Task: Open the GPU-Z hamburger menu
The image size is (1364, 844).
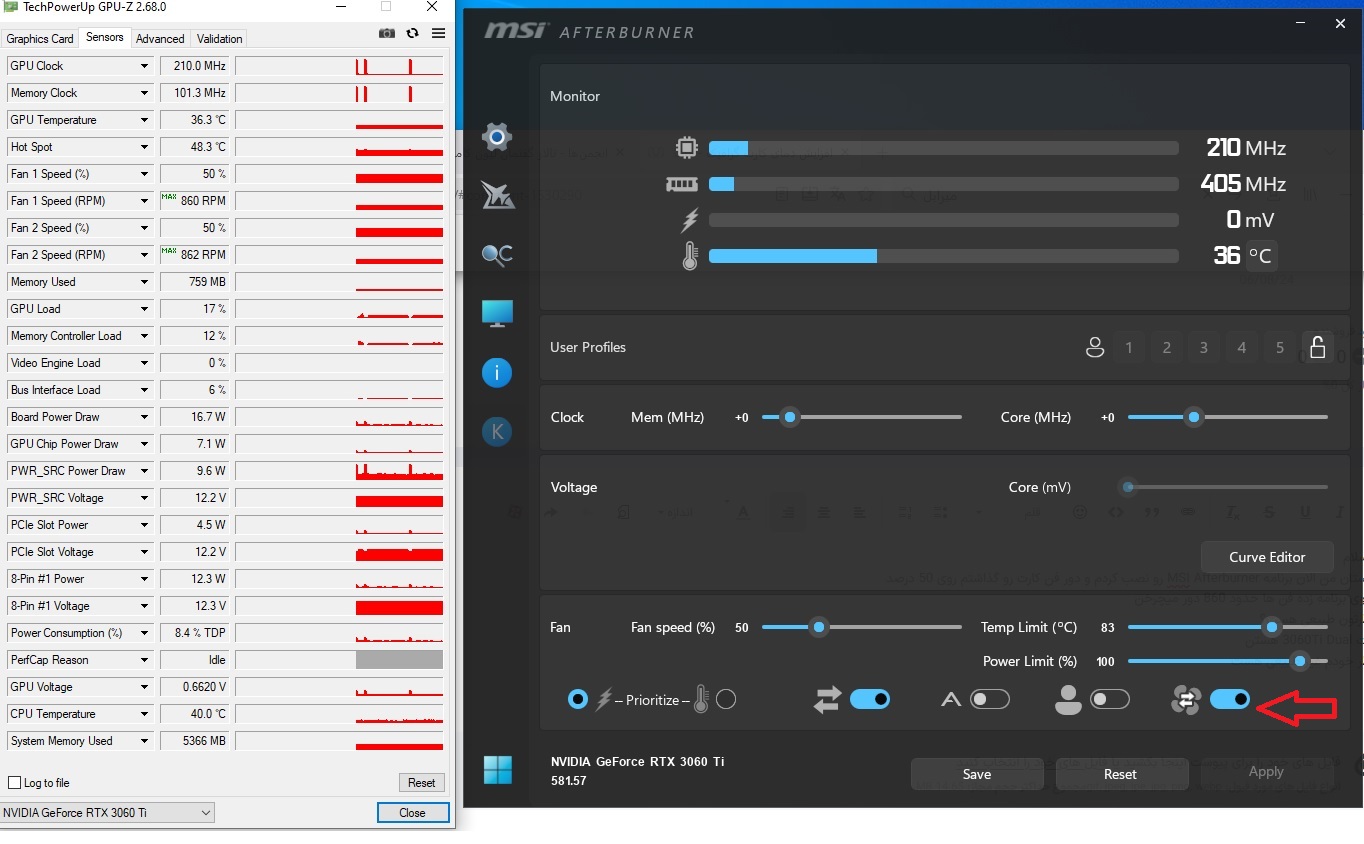Action: (x=438, y=33)
